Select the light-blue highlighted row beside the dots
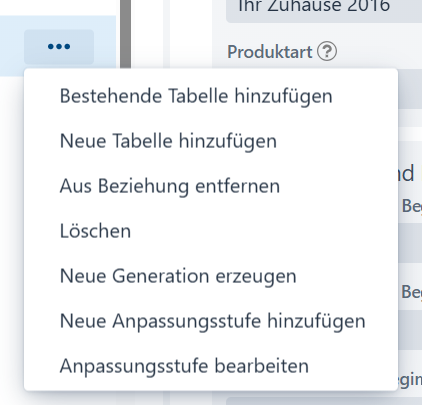Screen dimensions: 422x405 [x=58, y=46]
